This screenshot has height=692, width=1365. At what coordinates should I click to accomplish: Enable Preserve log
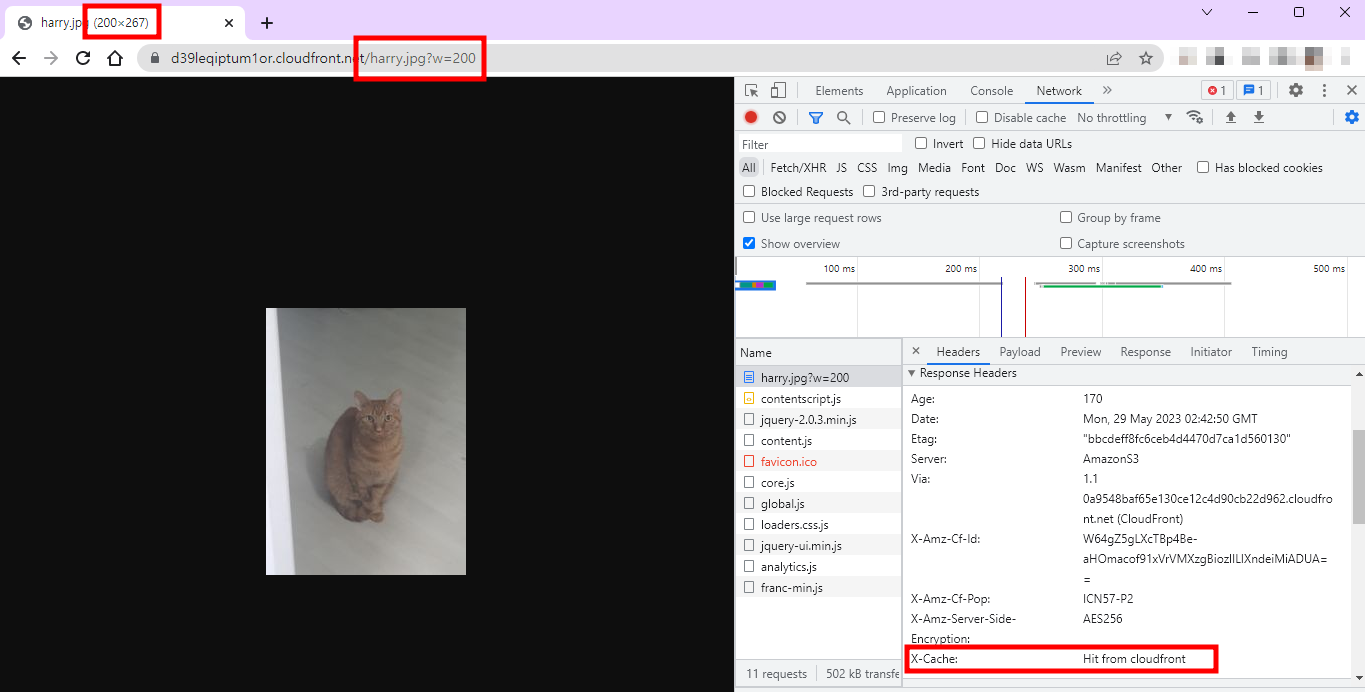(879, 117)
